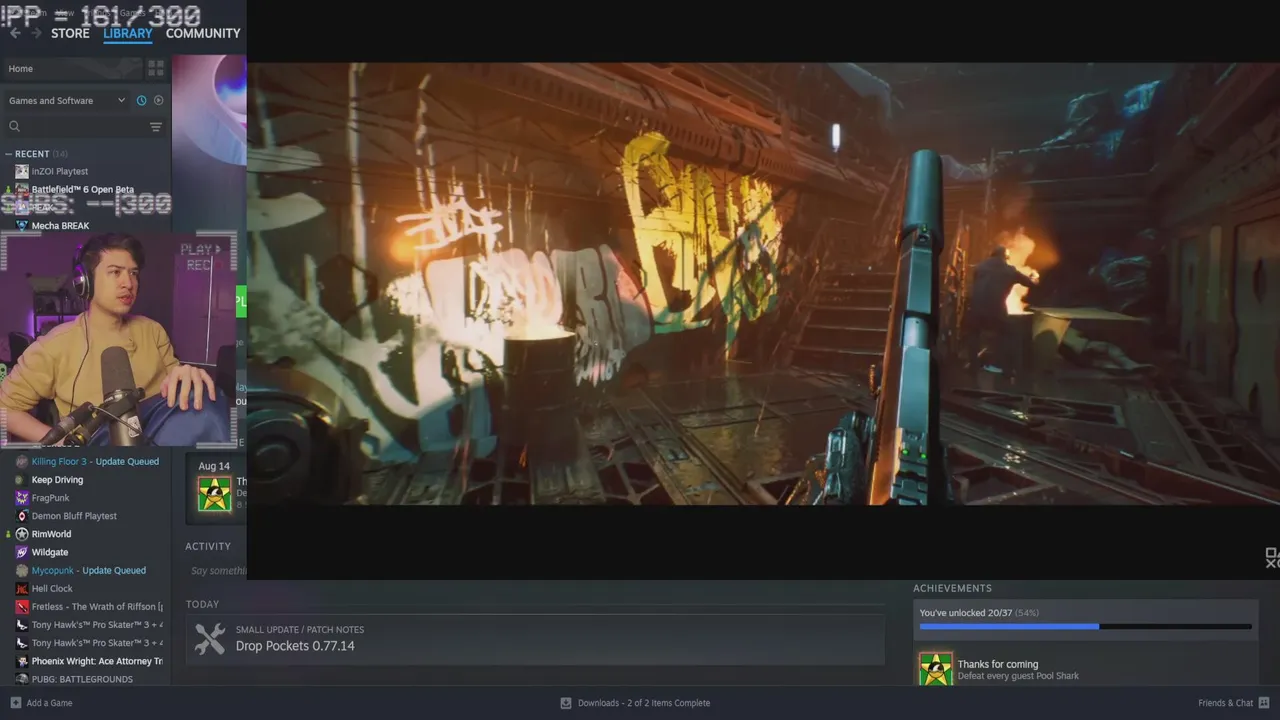The height and width of the screenshot is (720, 1280).
Task: Click the ACTIVITY section heading
Action: (x=208, y=546)
